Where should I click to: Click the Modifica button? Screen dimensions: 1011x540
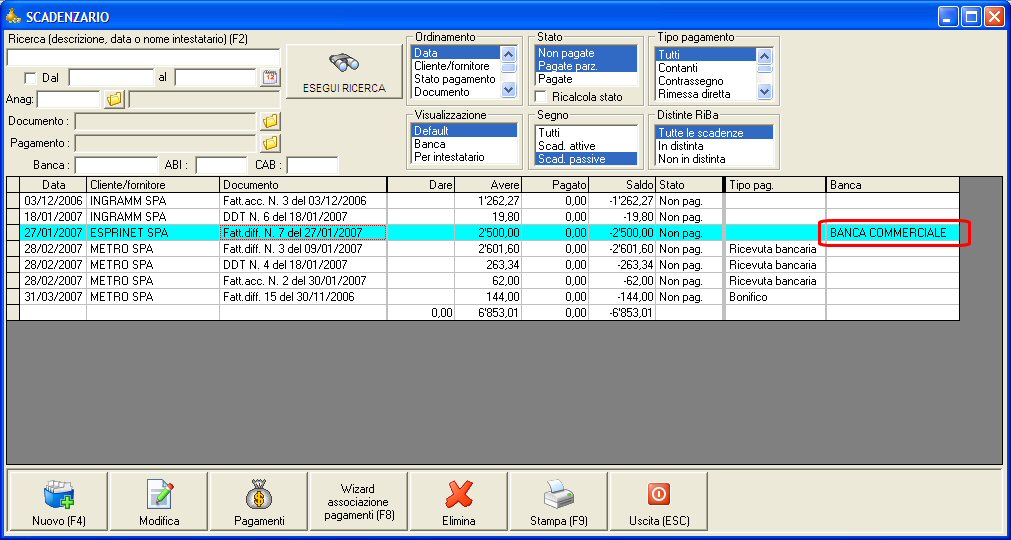(x=159, y=501)
